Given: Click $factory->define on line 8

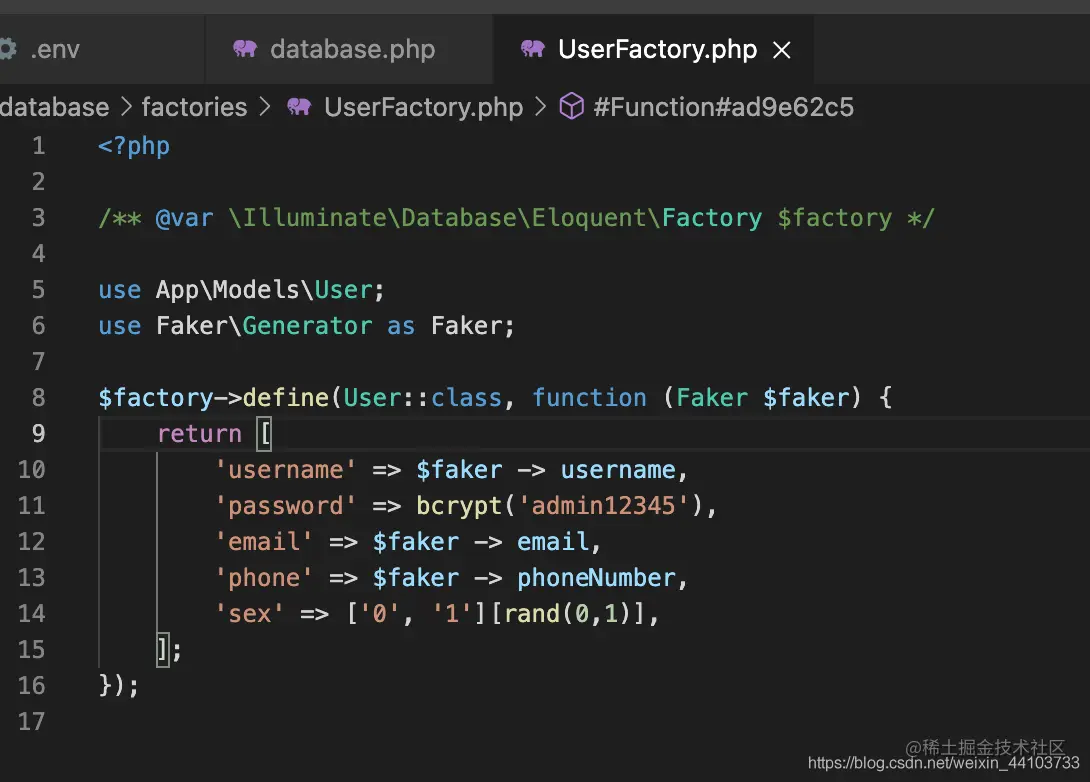Looking at the screenshot, I should tap(214, 398).
